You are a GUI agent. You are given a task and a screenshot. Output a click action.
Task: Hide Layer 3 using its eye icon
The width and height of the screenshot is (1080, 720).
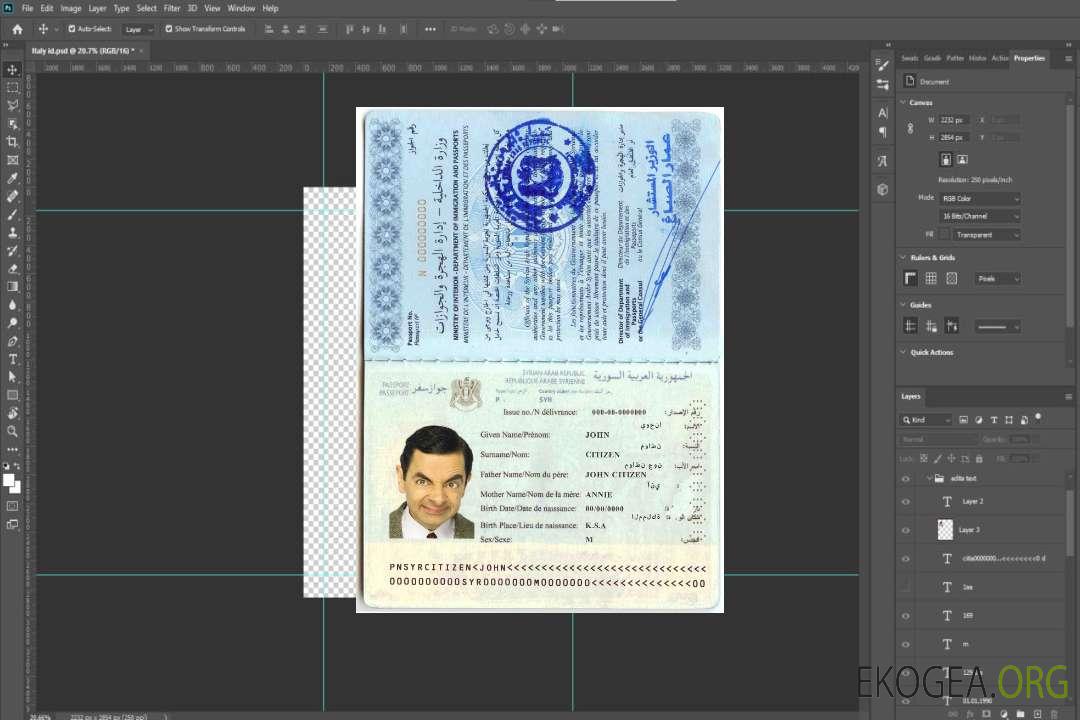[x=906, y=531]
